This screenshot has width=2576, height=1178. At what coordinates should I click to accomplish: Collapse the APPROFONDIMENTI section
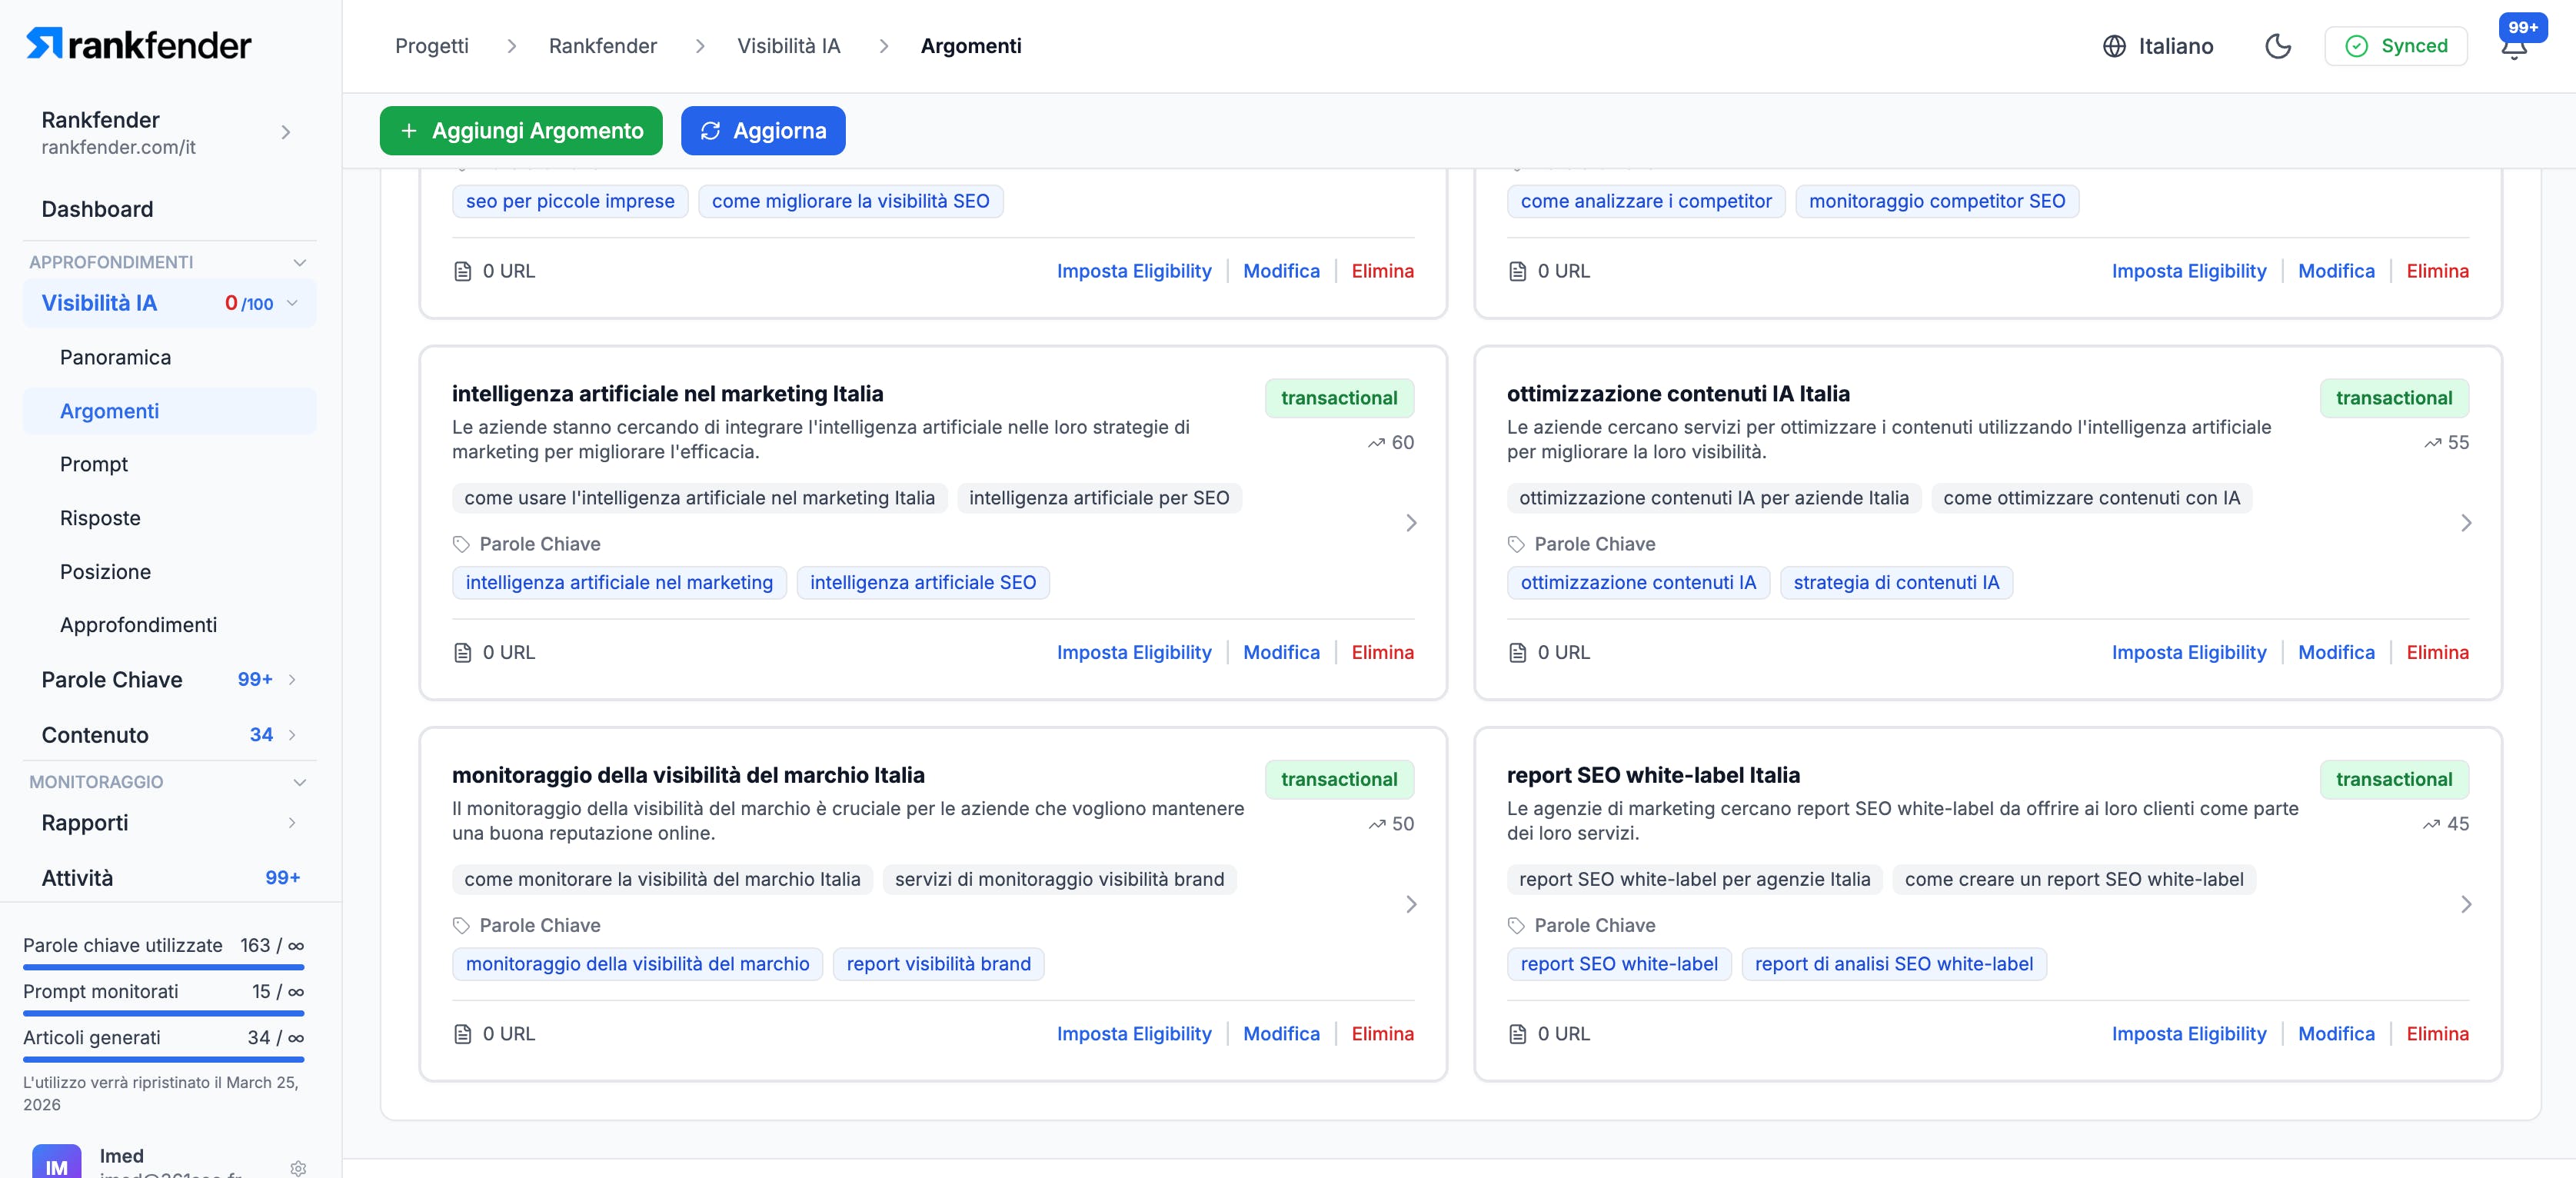click(298, 262)
